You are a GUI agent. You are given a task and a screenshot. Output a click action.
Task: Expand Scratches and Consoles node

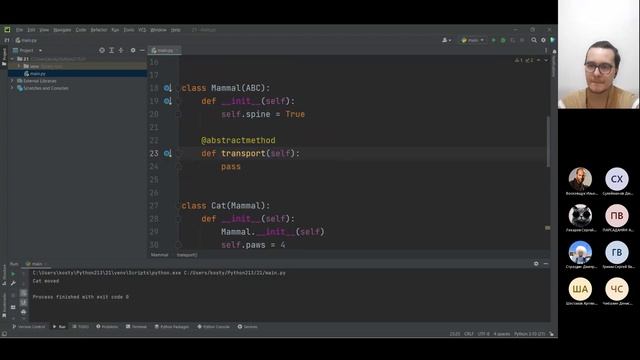[13, 88]
